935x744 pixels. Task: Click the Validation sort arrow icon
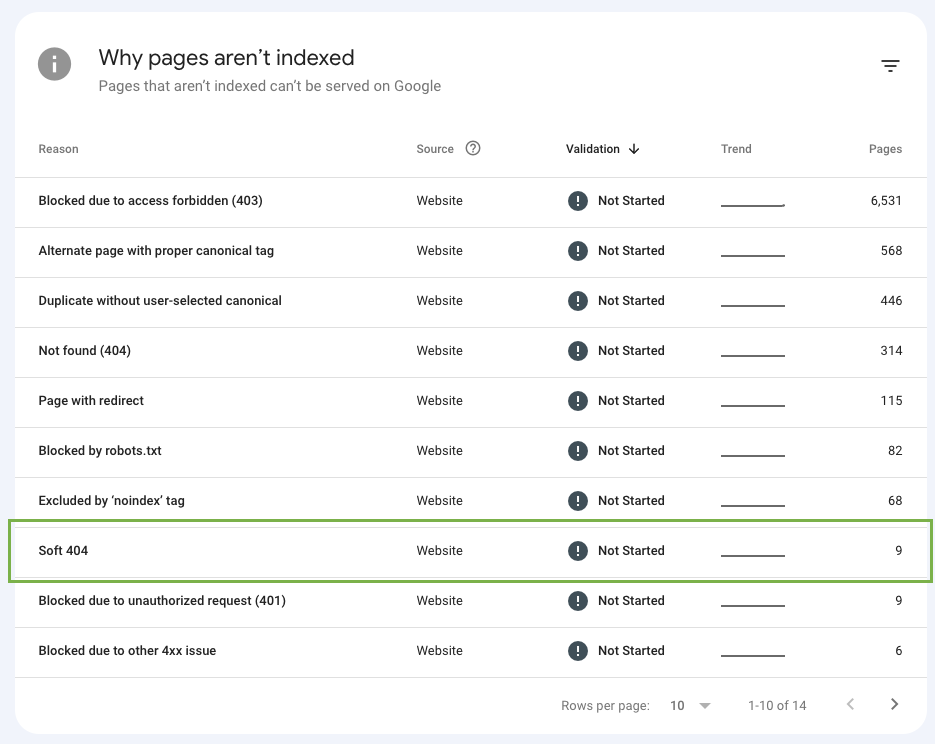coord(634,149)
